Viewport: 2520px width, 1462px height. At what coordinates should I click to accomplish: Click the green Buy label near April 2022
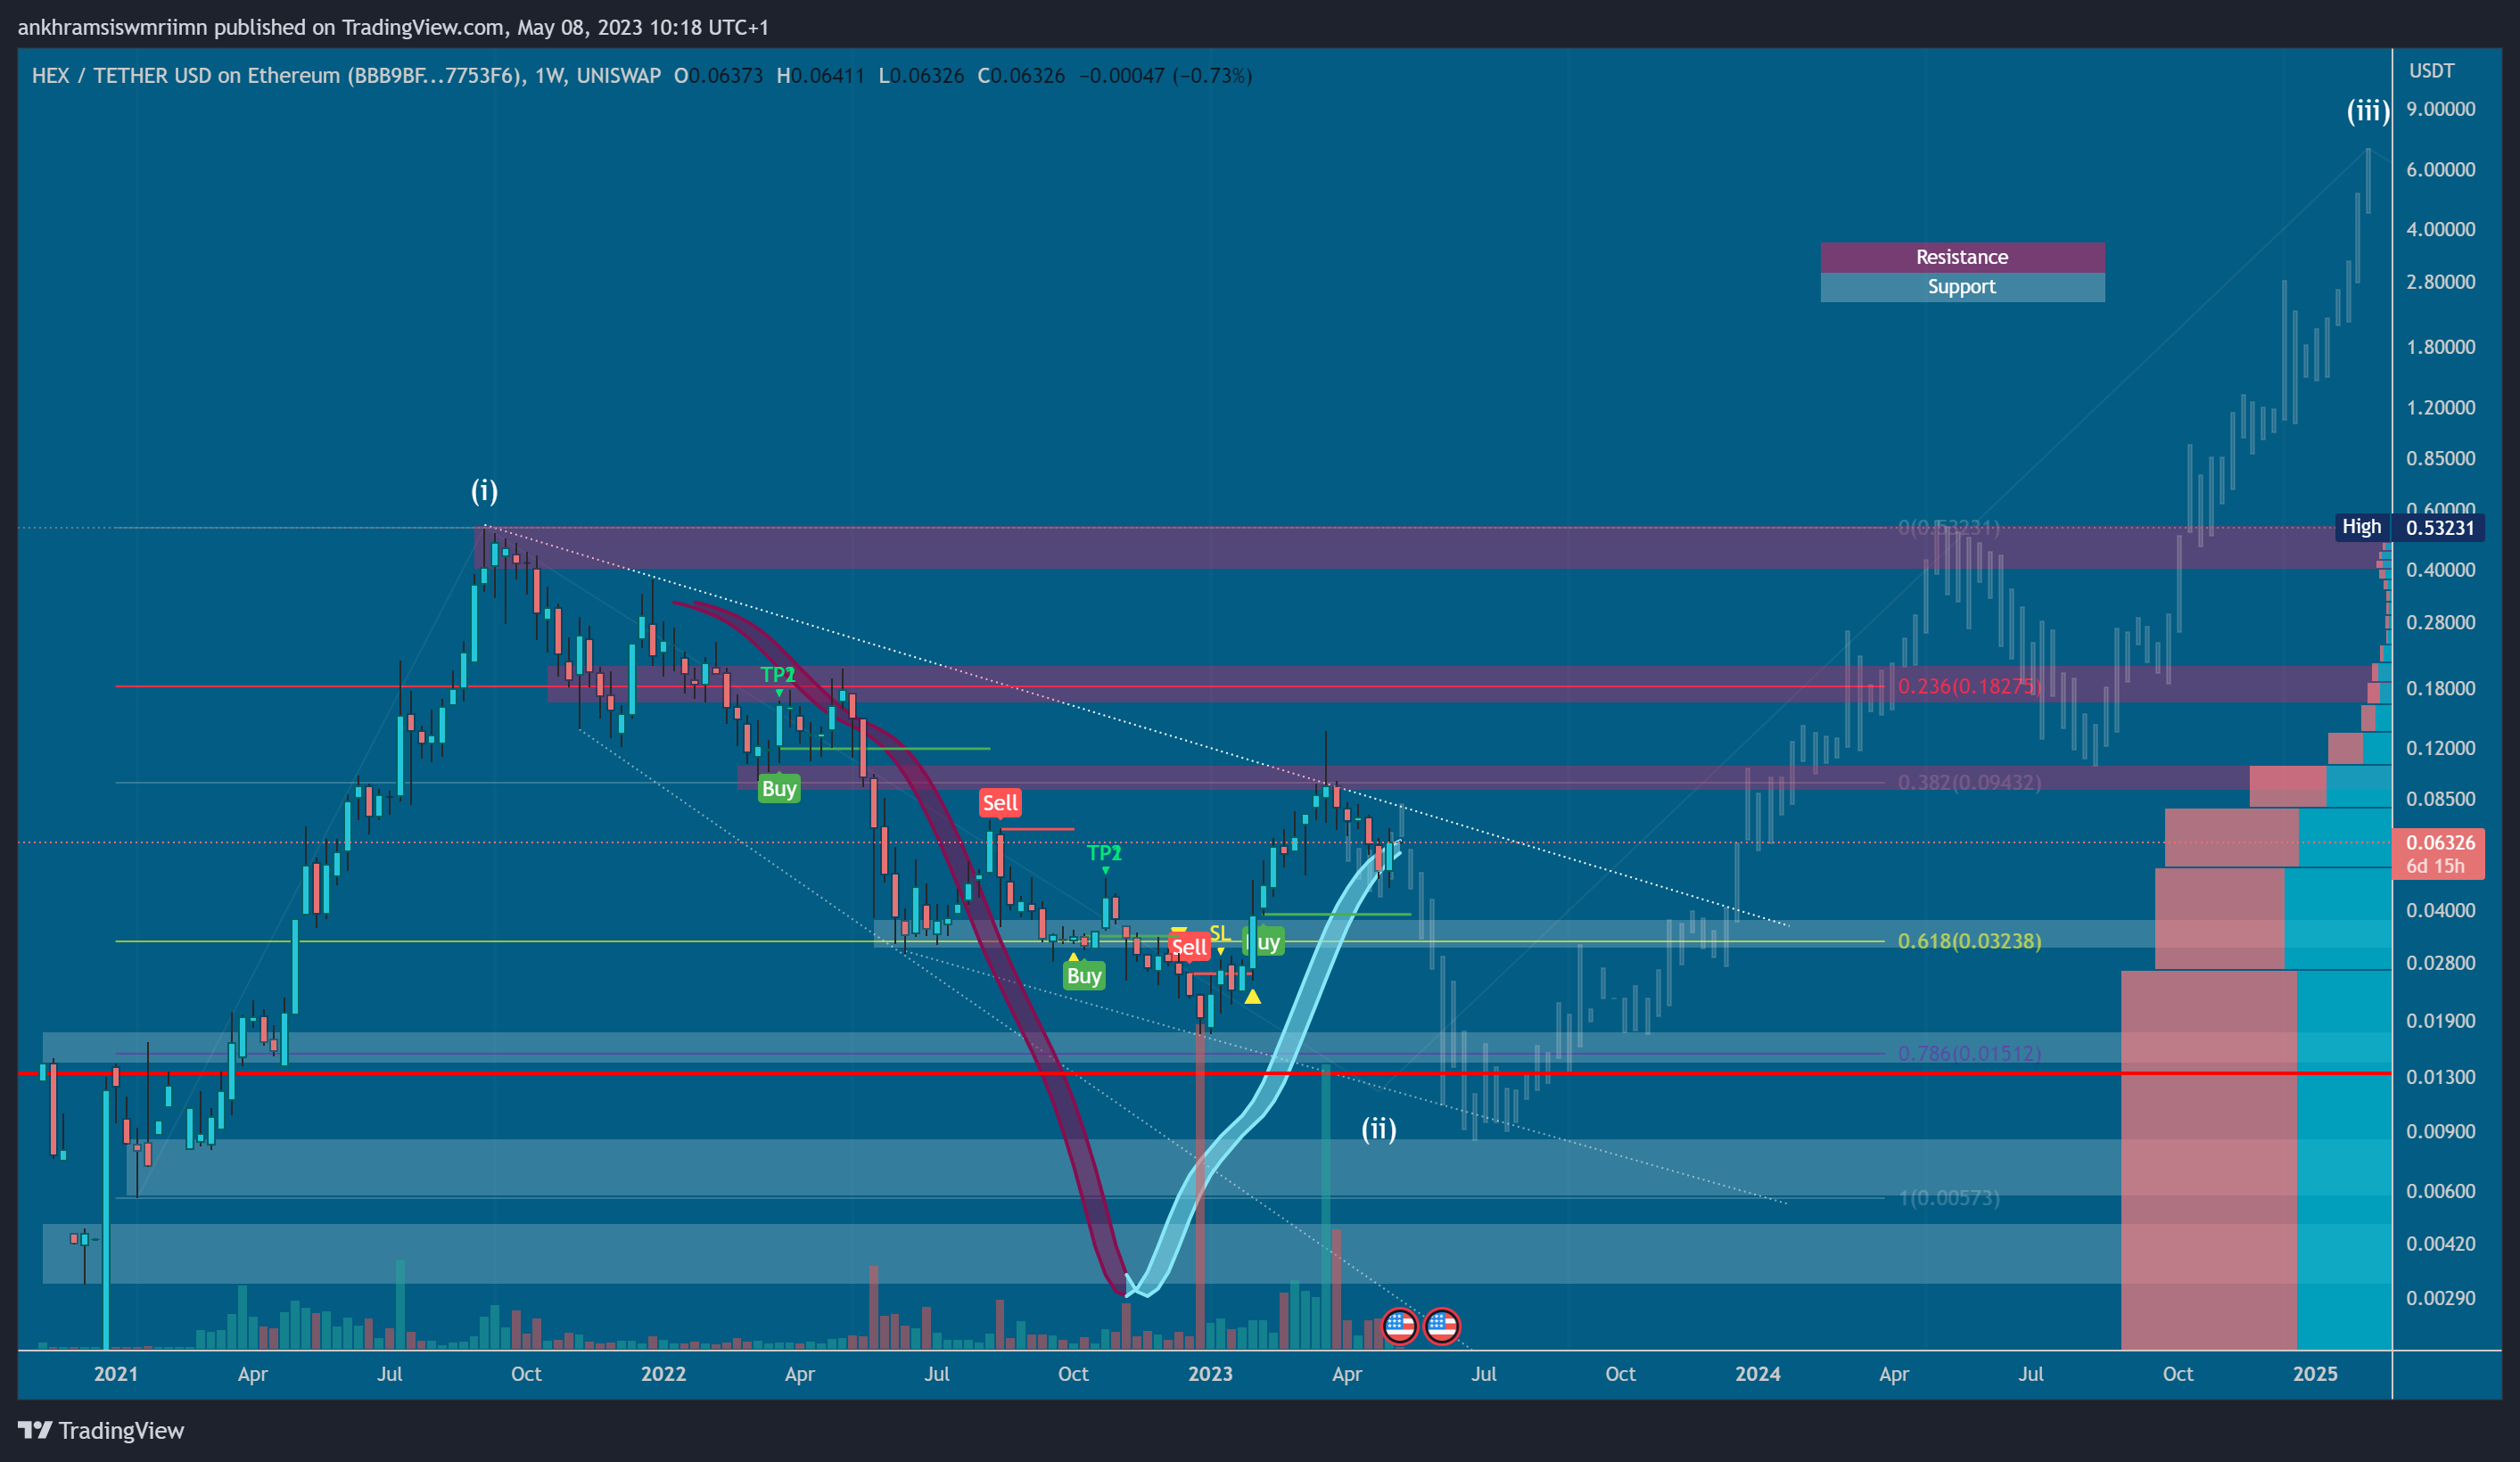point(779,788)
